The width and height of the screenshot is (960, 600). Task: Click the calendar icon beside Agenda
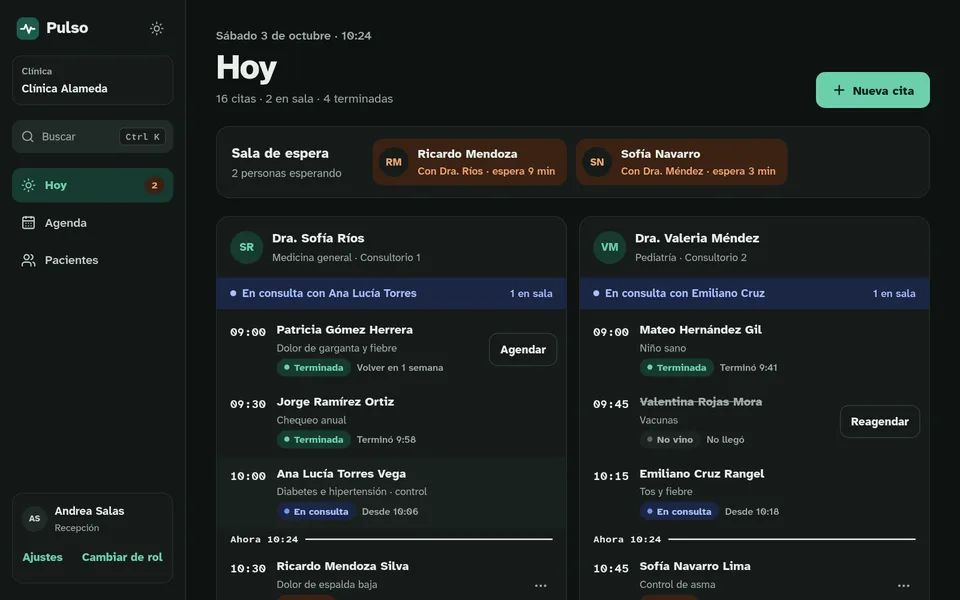(28, 223)
